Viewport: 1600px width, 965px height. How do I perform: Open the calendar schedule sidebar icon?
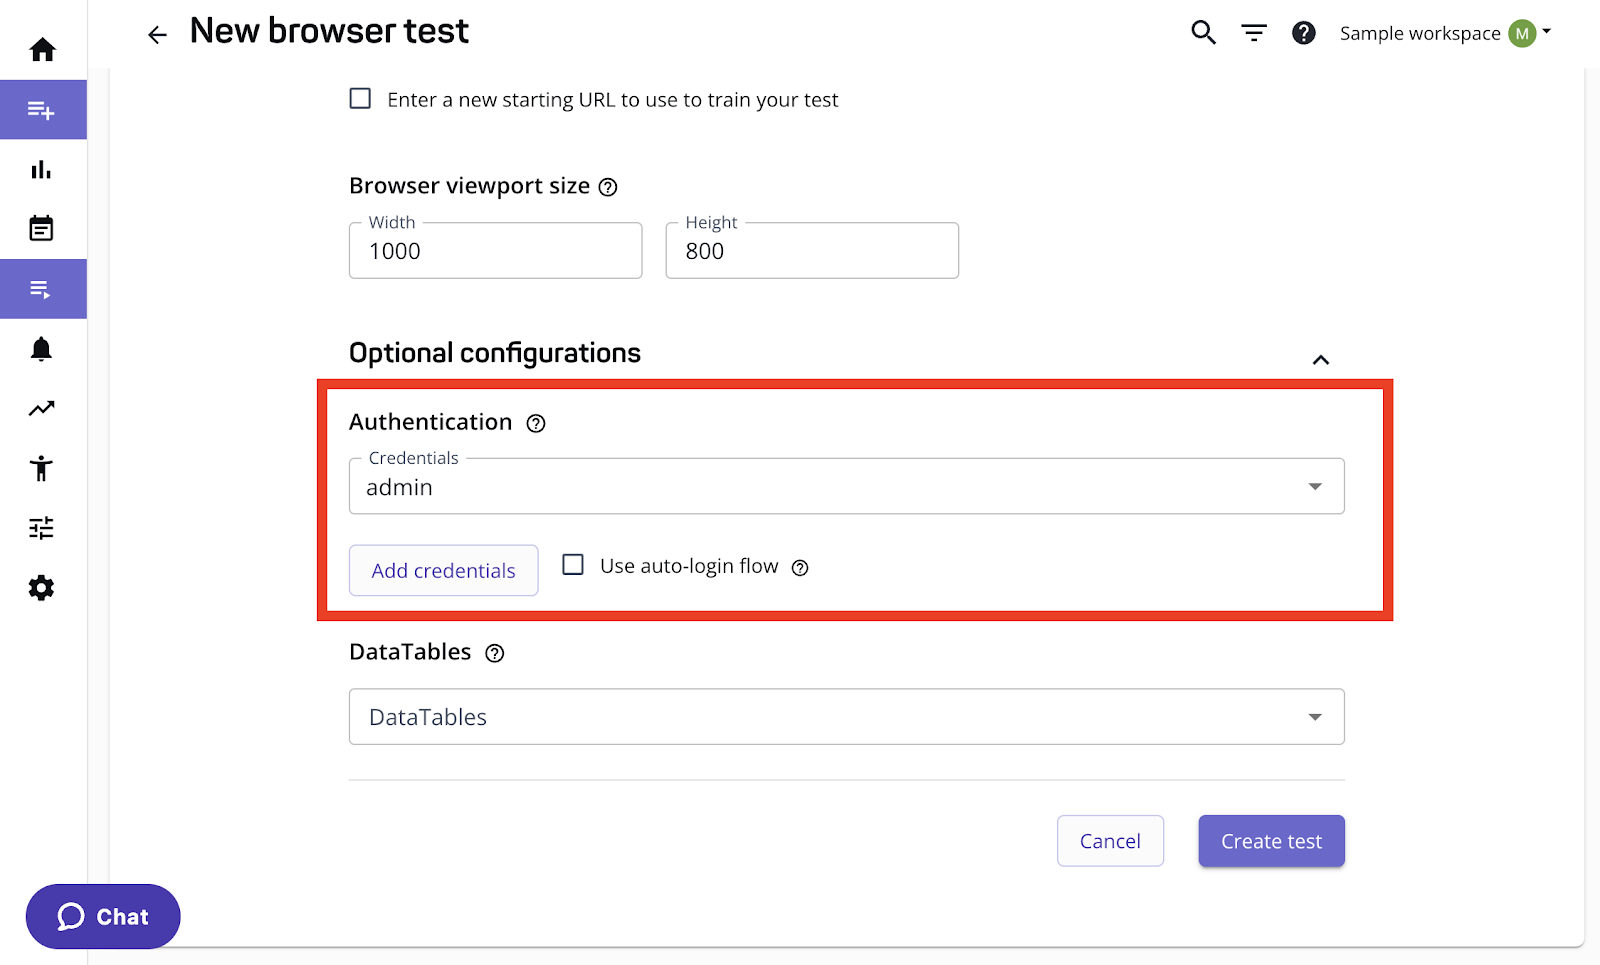[42, 229]
